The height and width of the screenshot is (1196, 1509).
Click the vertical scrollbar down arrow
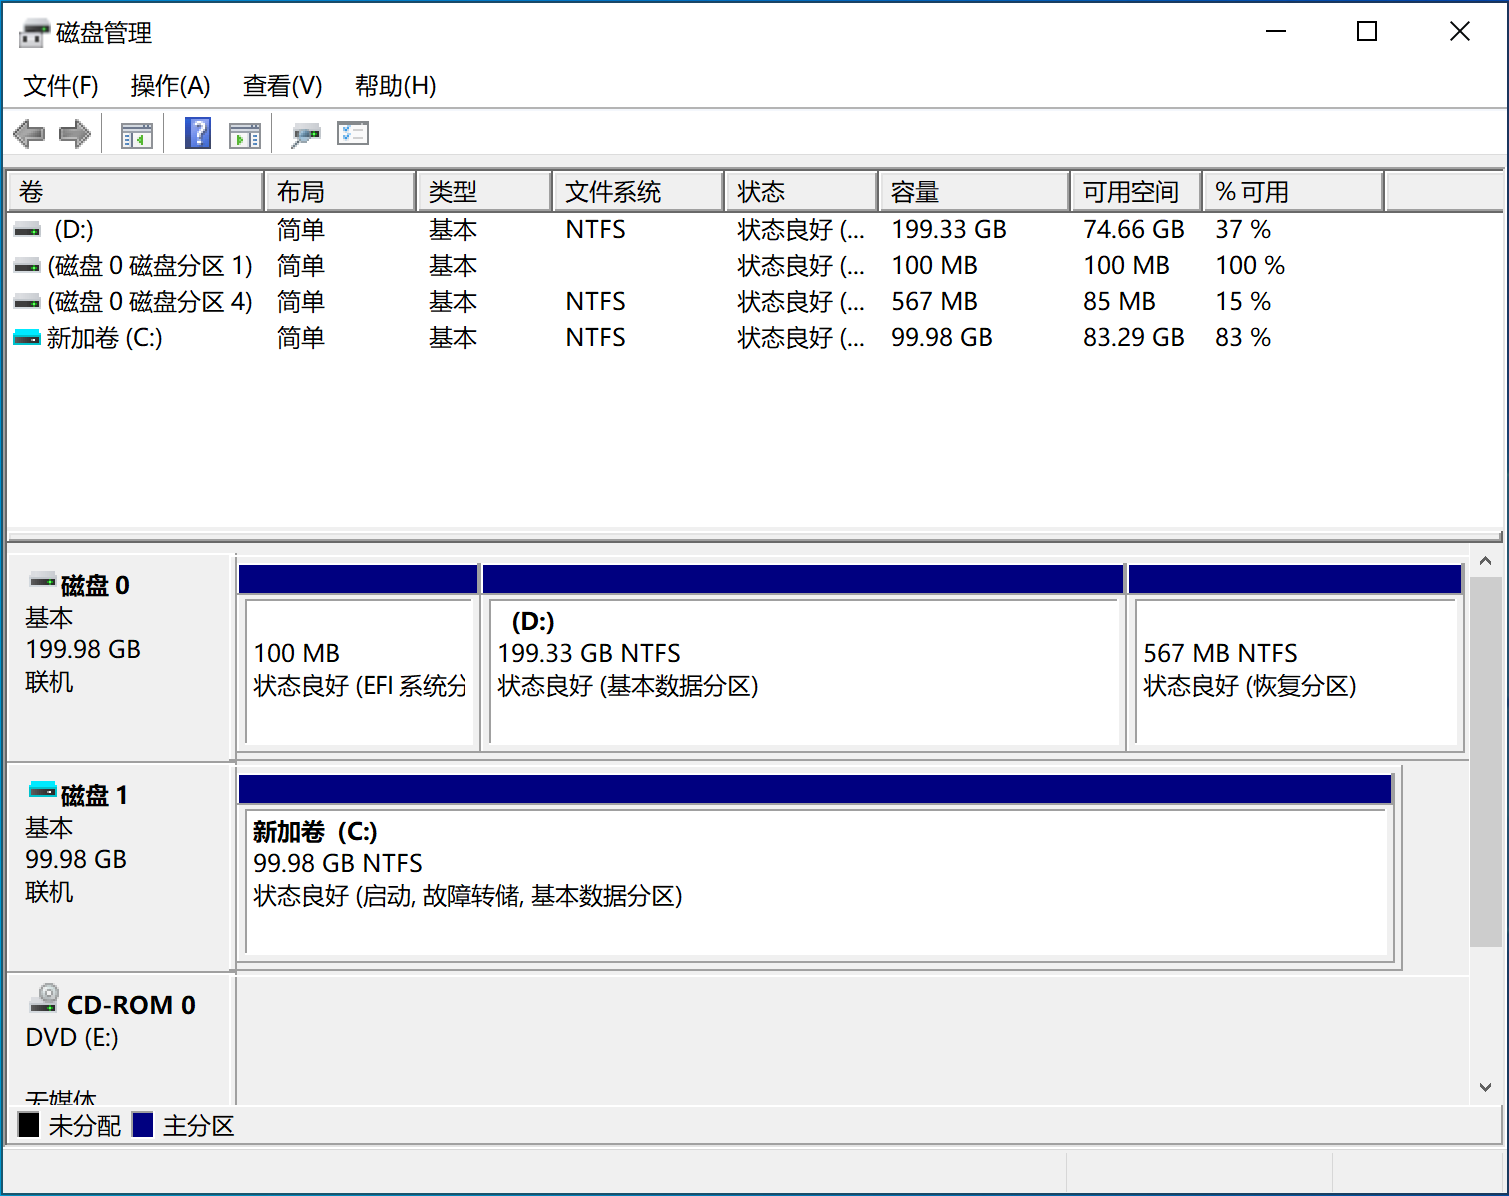1484,1085
